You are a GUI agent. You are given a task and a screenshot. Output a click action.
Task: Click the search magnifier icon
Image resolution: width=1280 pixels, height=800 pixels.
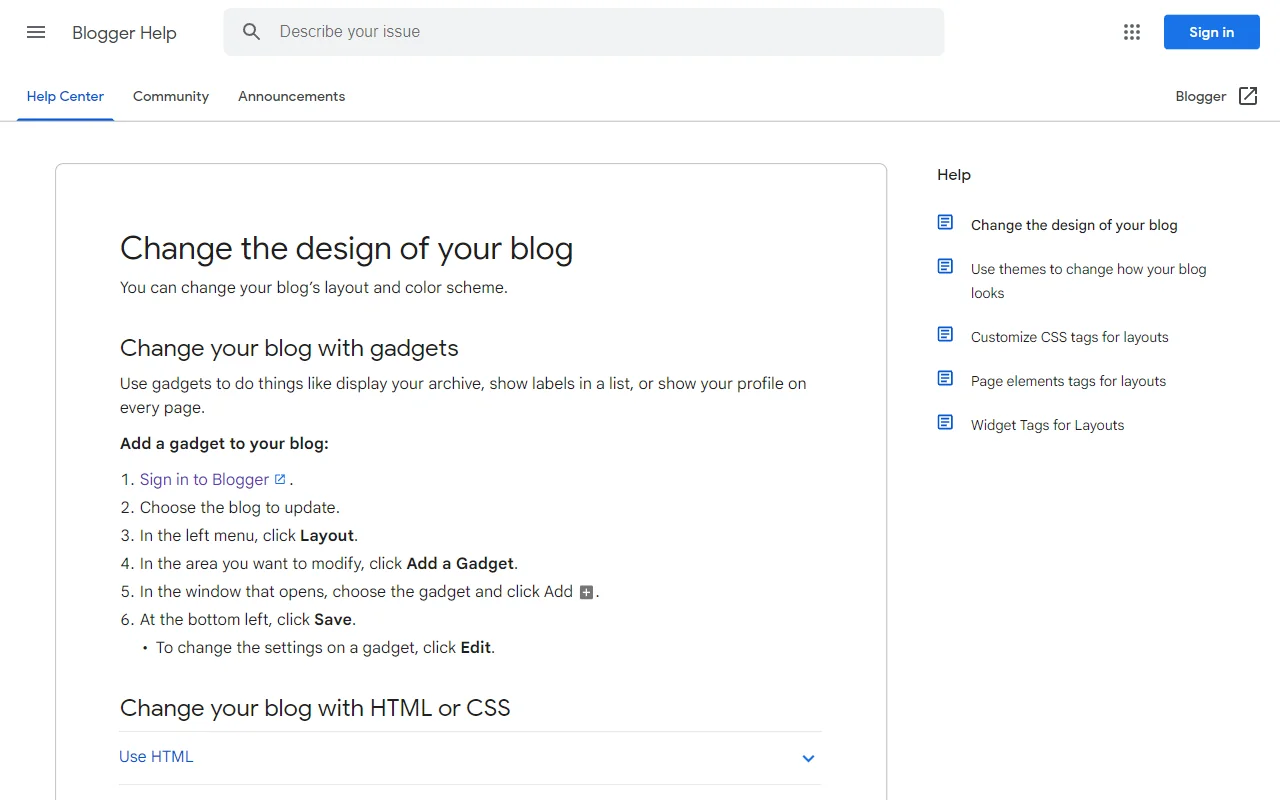tap(252, 32)
